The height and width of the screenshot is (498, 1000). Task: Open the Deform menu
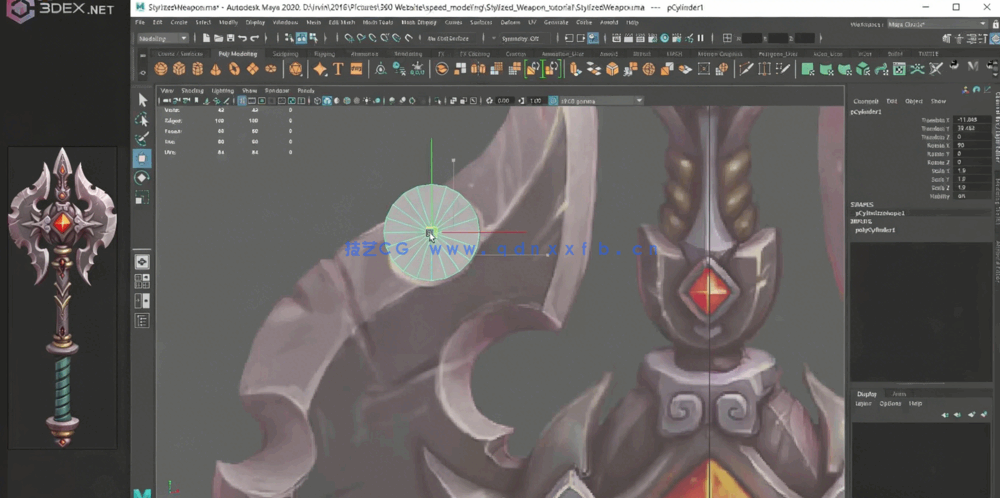coord(510,22)
